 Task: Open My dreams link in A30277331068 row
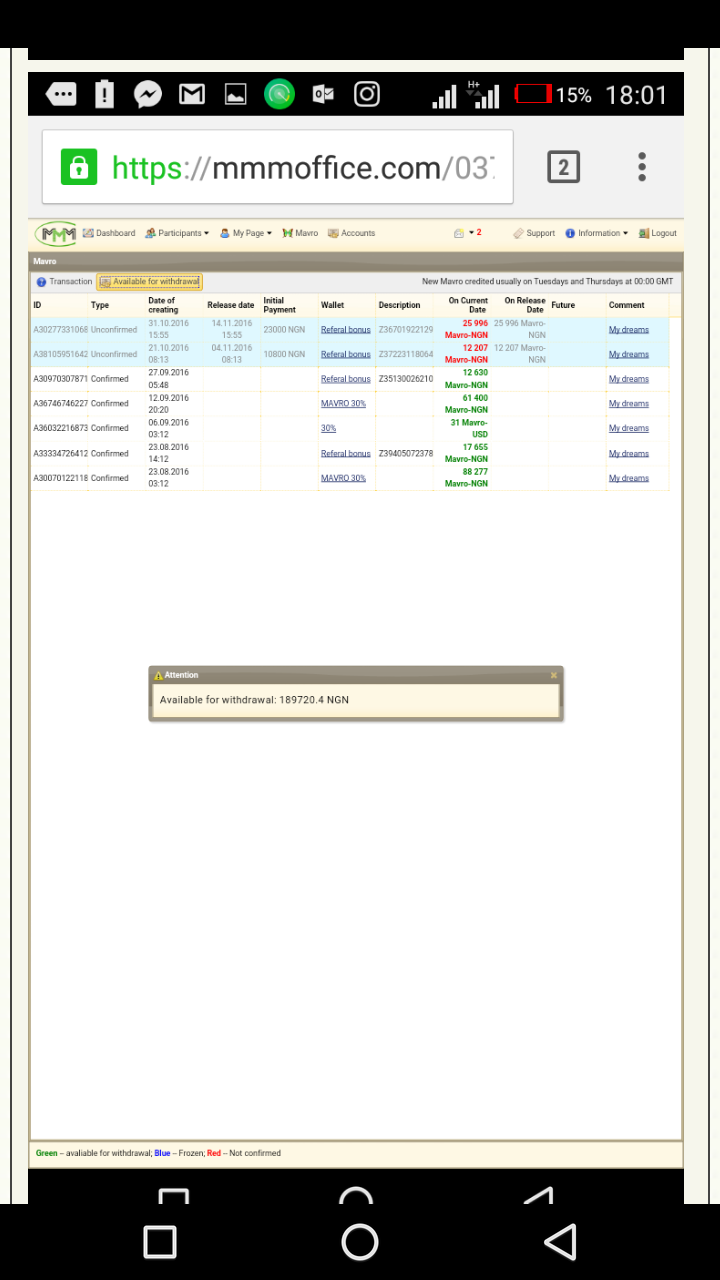629,330
